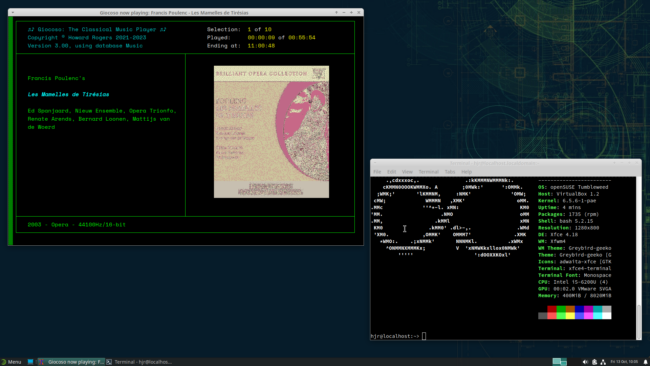Open the notifications bell icon
650x366 pixels.
[x=645, y=362]
